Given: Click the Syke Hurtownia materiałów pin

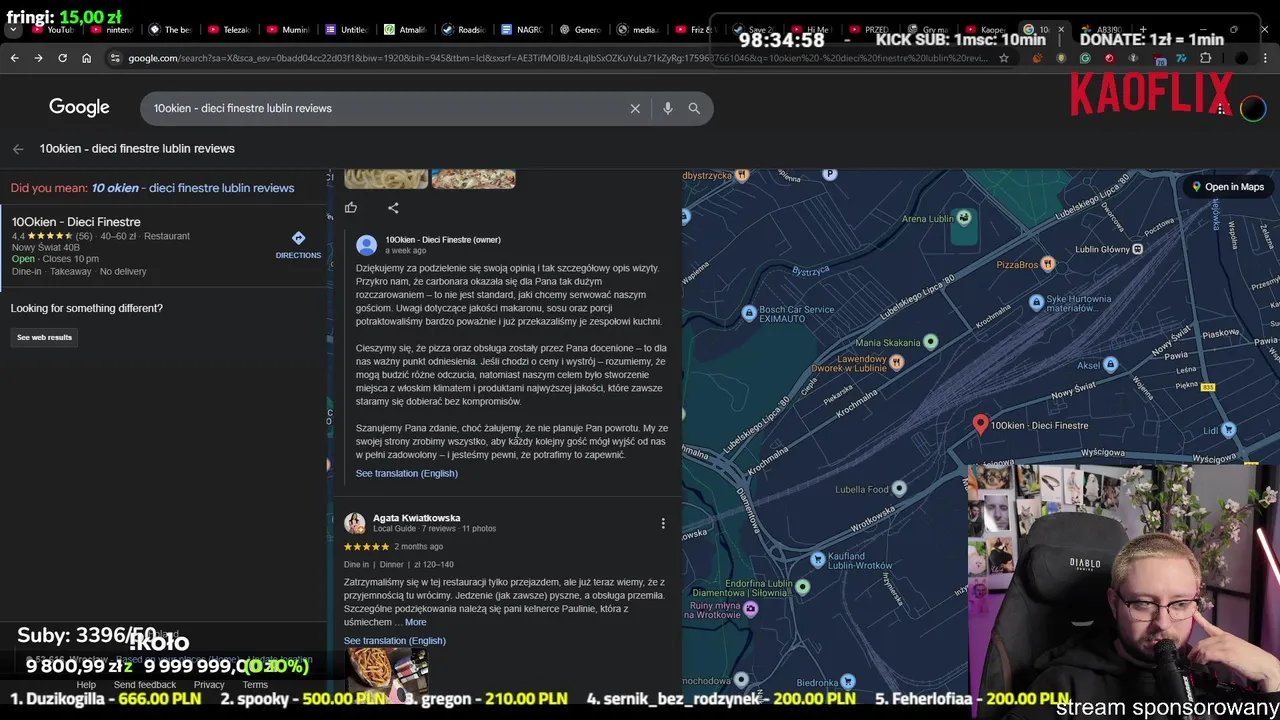Looking at the screenshot, I should pos(1036,302).
